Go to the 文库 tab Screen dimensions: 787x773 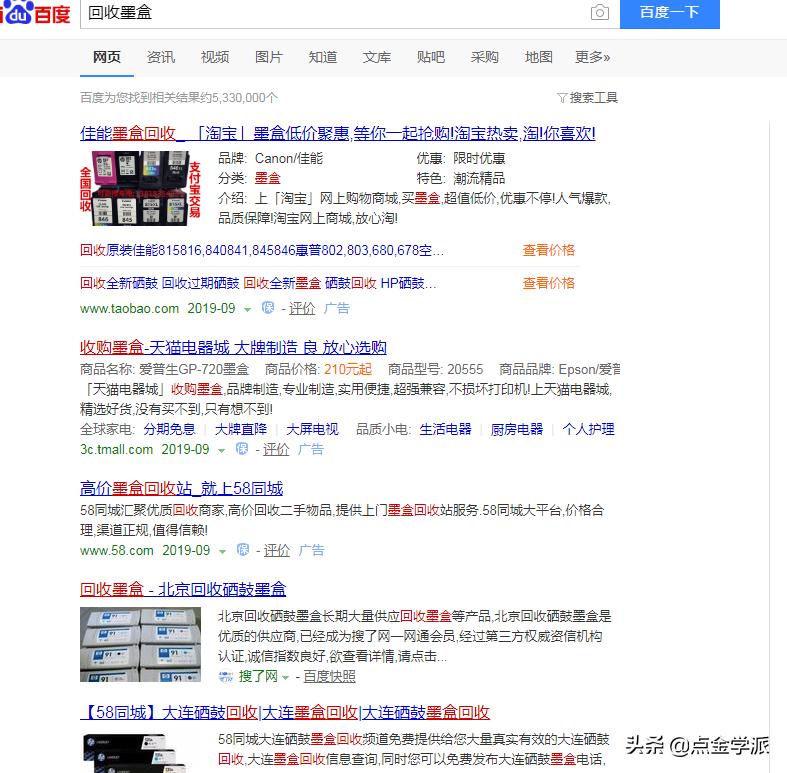point(376,57)
